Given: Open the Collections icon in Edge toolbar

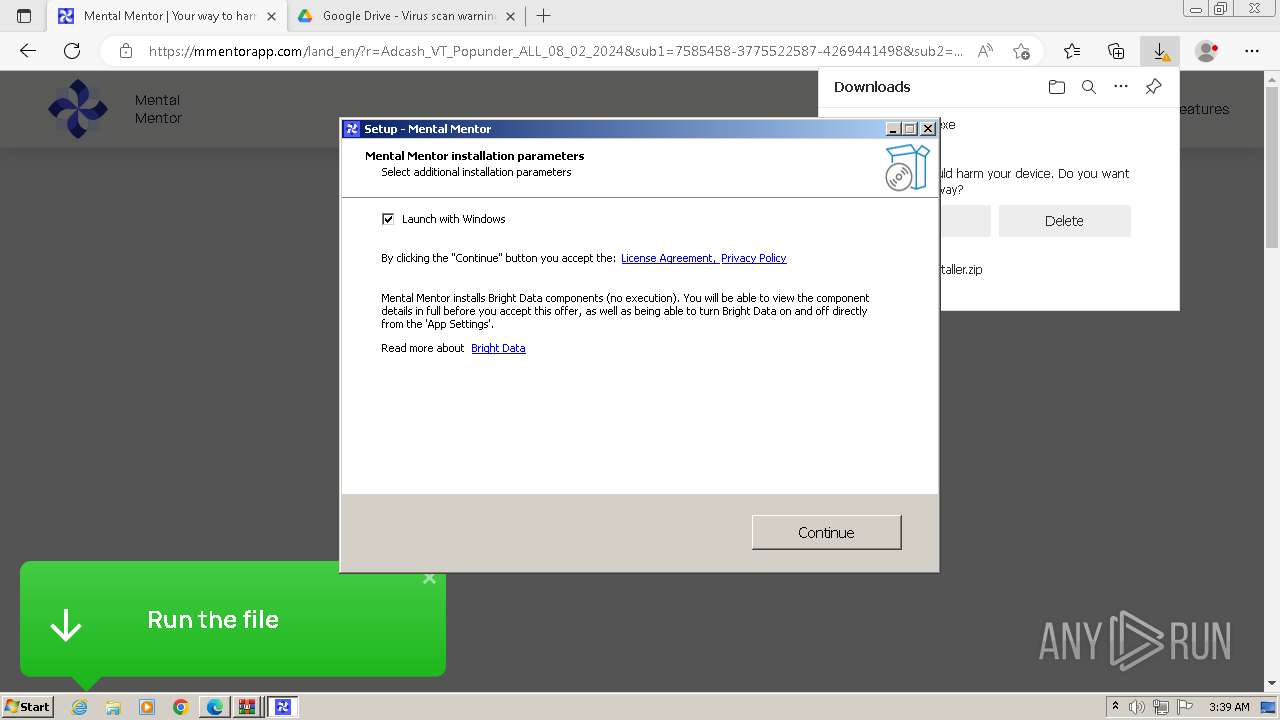Looking at the screenshot, I should point(1116,51).
